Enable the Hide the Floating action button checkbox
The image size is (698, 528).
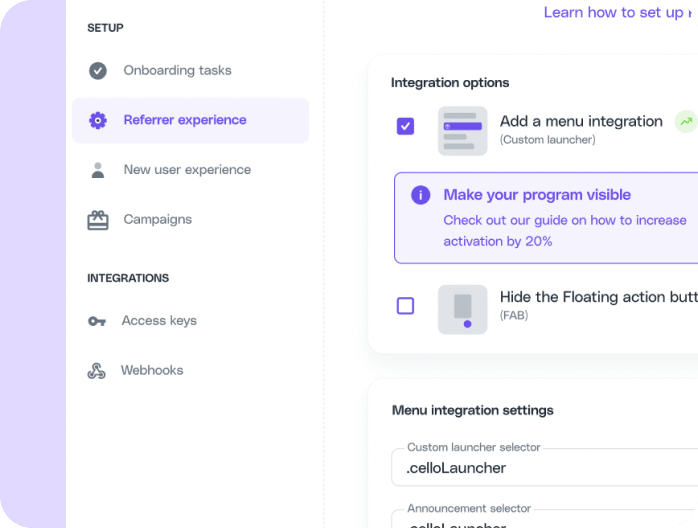coord(405,306)
